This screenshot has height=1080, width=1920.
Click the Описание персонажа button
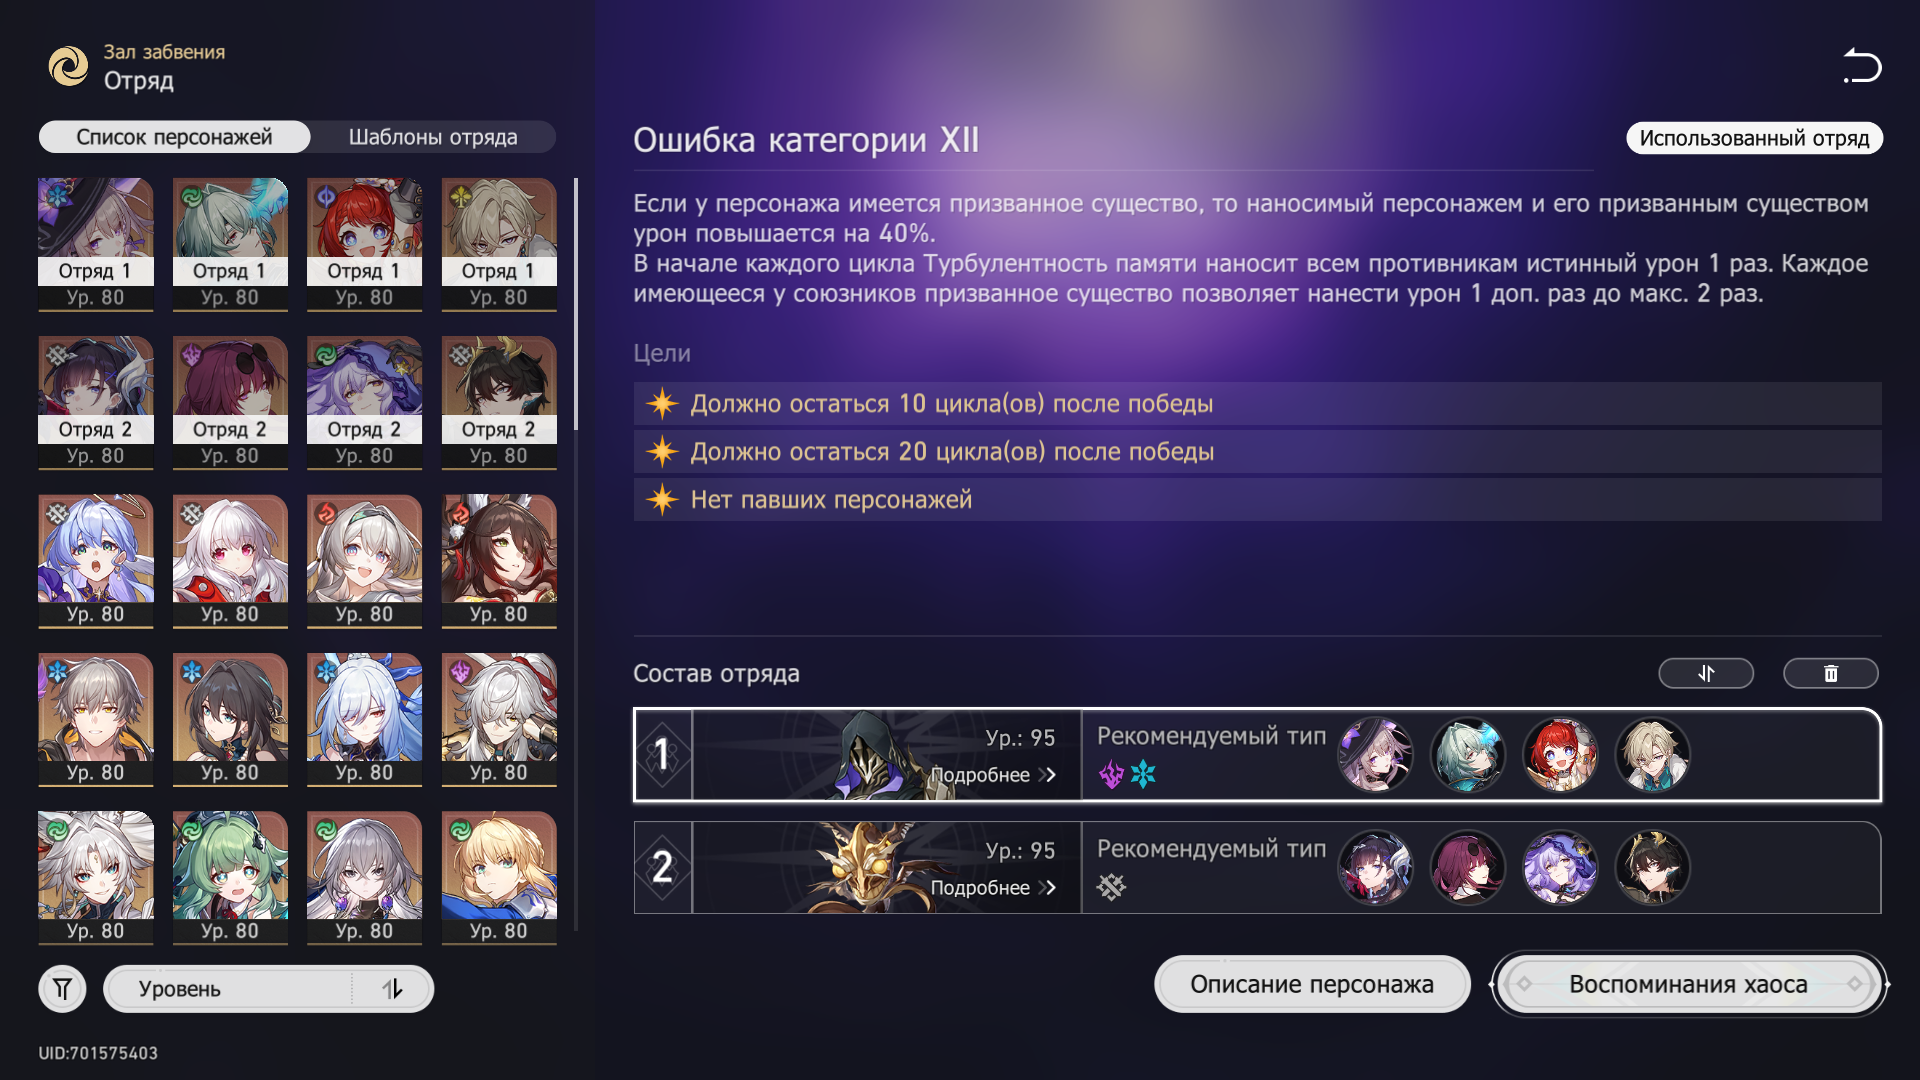(1312, 984)
